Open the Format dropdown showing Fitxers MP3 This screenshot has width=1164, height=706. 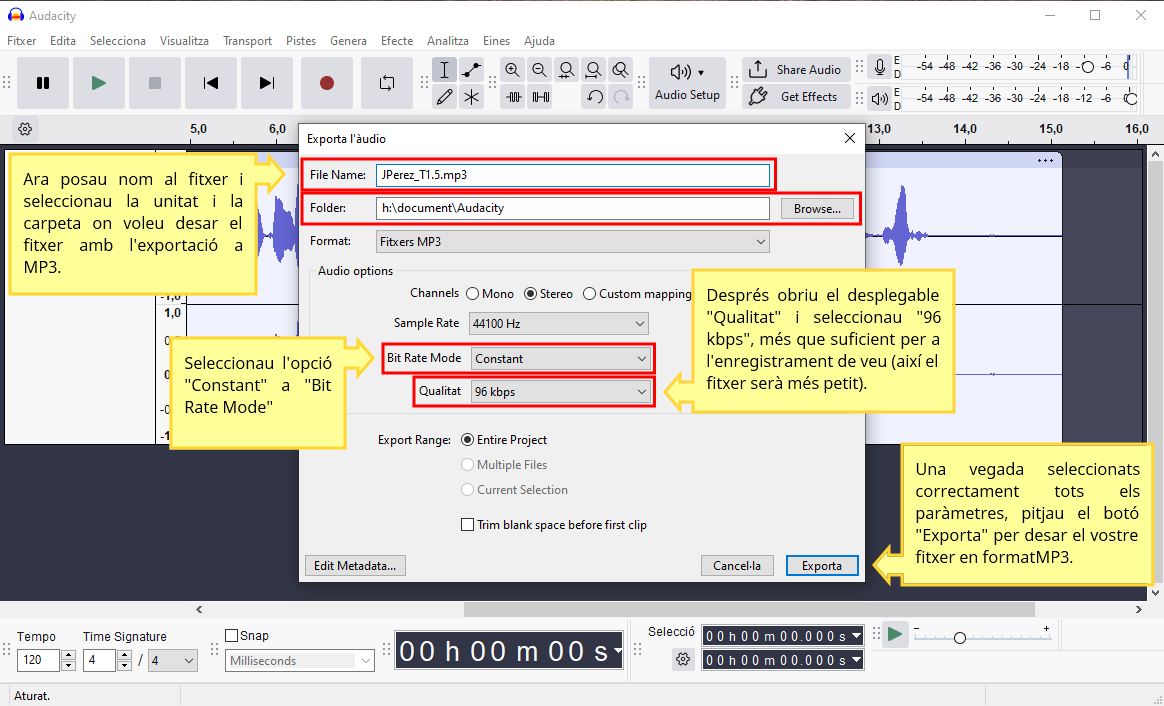click(572, 242)
